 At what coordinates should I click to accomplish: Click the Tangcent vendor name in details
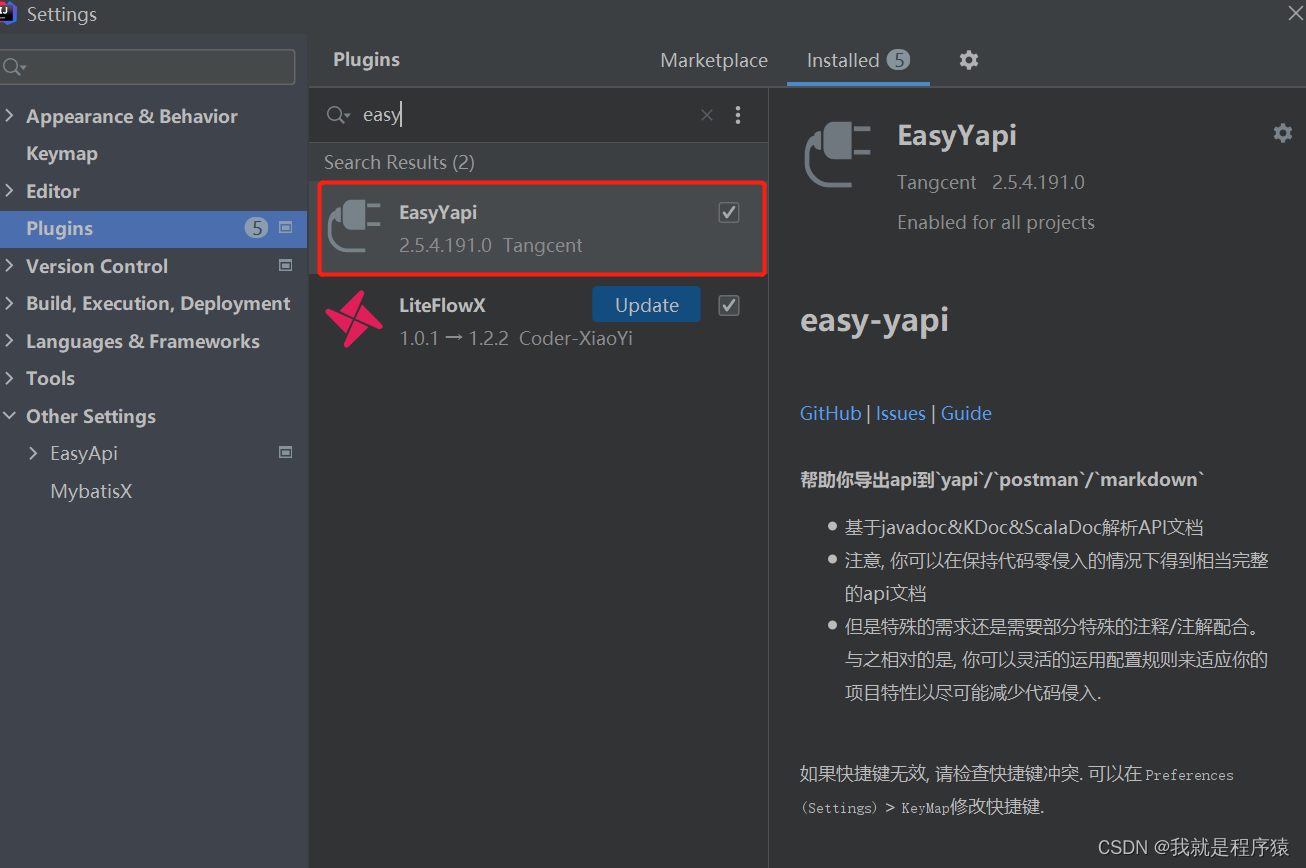[x=936, y=182]
